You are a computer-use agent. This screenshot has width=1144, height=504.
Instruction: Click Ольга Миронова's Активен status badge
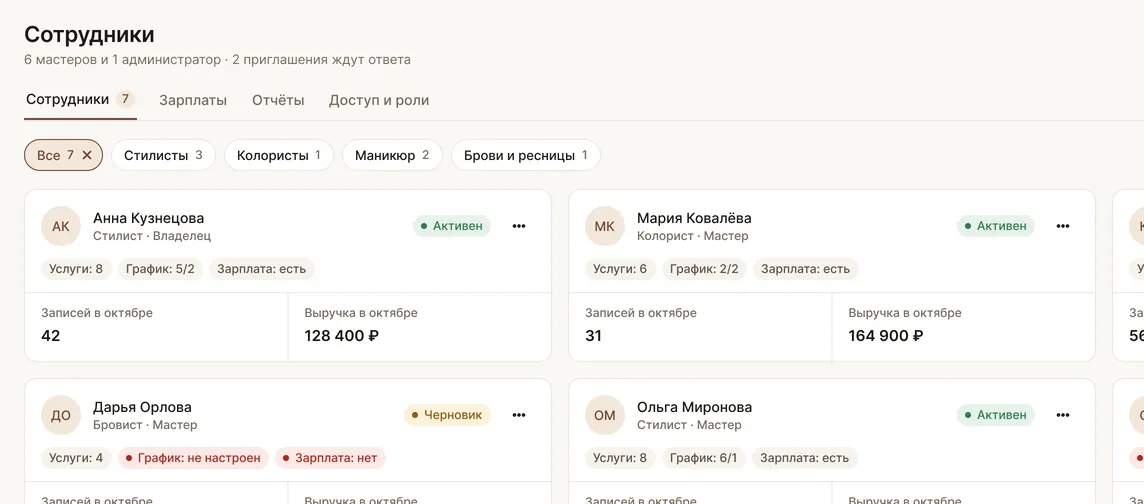tap(997, 415)
